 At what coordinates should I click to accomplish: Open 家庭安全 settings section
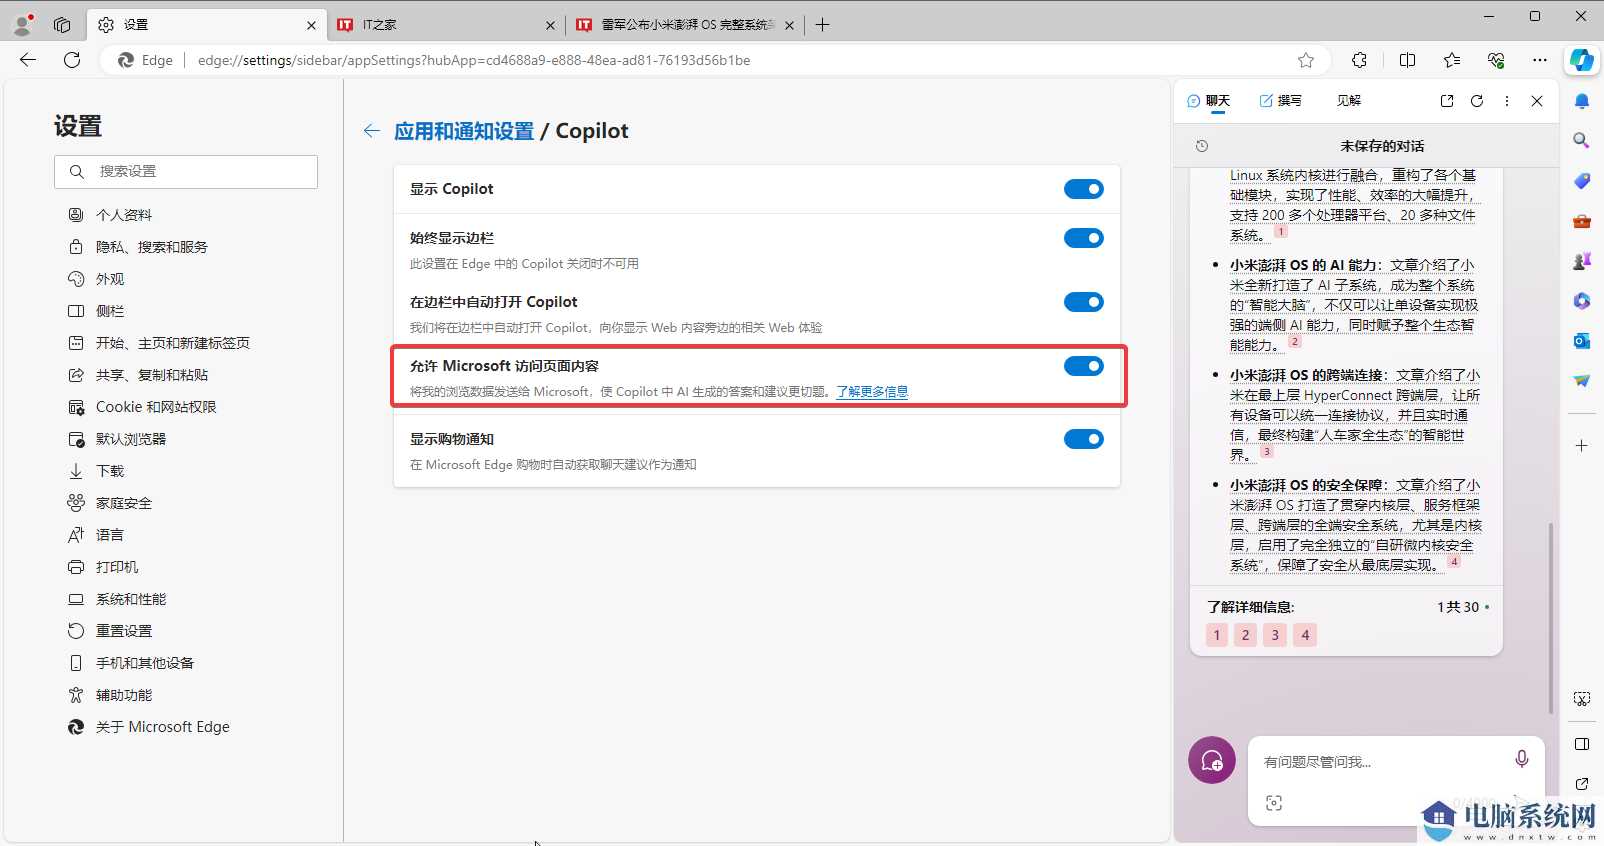124,503
